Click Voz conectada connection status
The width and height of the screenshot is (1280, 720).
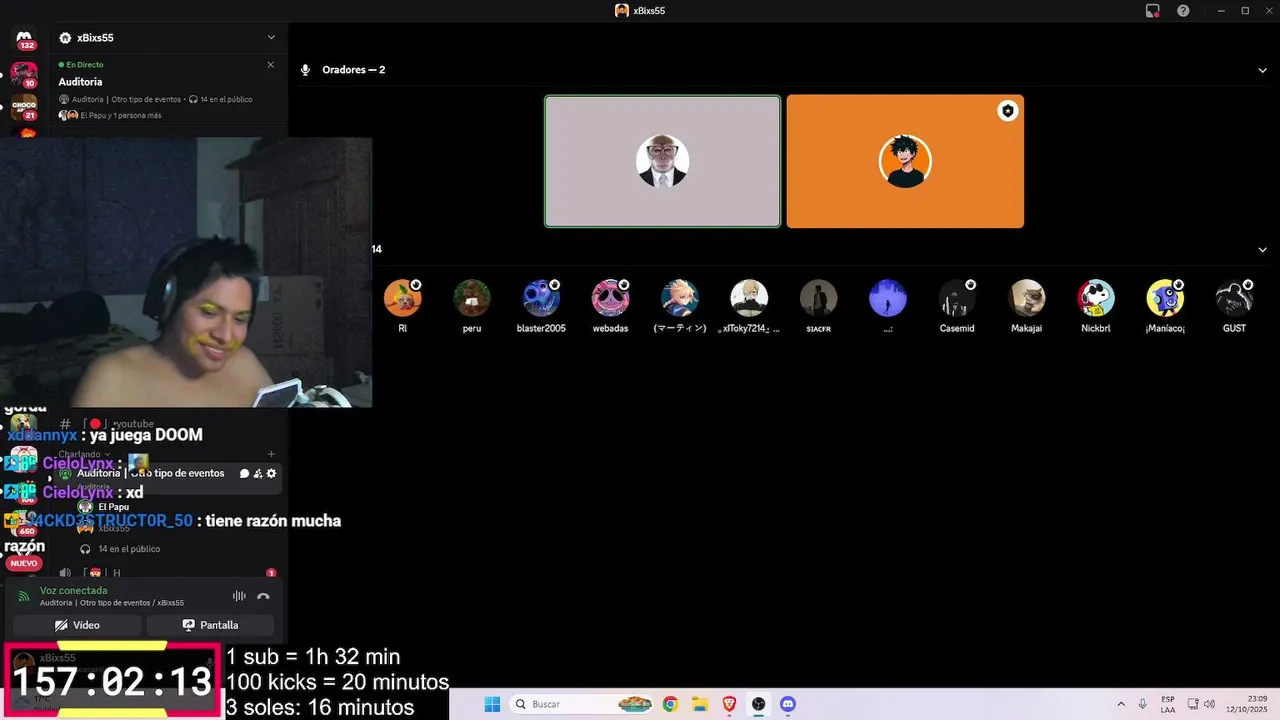[x=73, y=590]
